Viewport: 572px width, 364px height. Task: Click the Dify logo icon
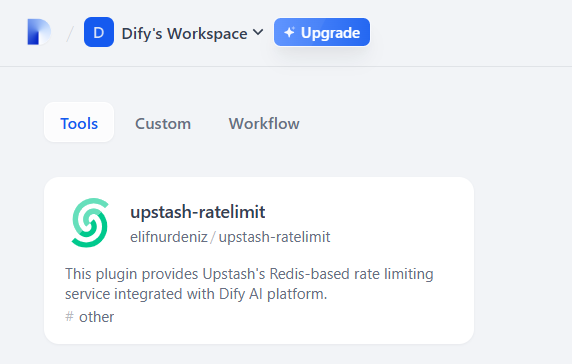(x=39, y=32)
